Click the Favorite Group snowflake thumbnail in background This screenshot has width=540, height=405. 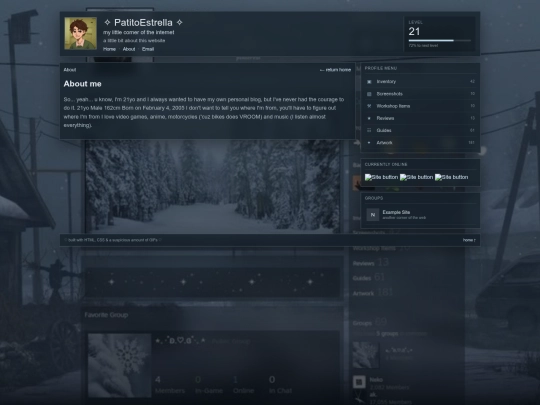119,365
